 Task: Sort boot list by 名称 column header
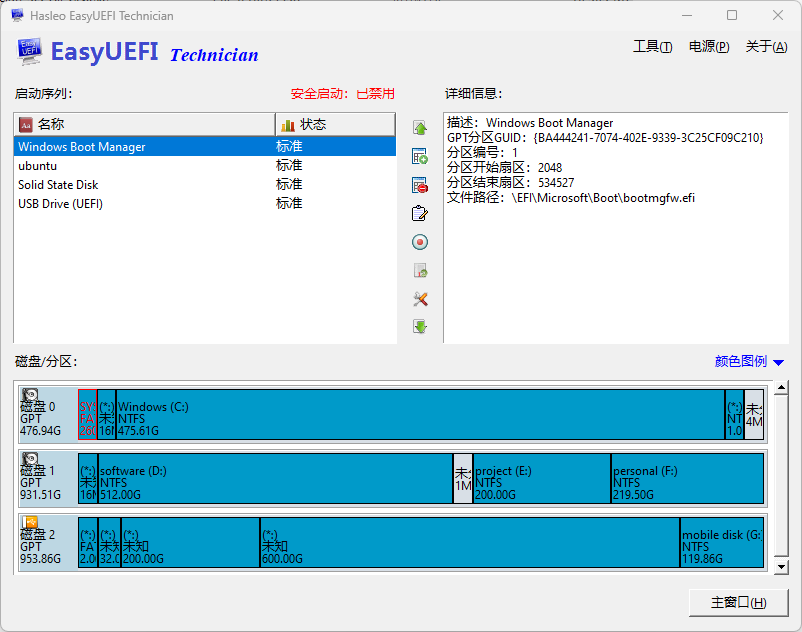point(145,124)
